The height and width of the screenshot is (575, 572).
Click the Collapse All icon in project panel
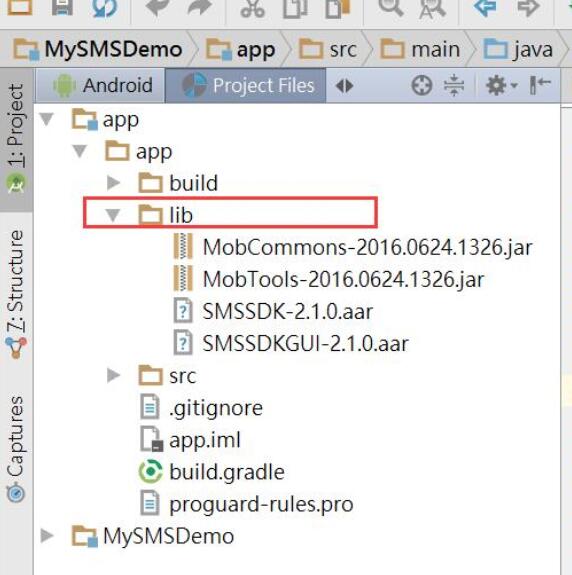pyautogui.click(x=454, y=85)
